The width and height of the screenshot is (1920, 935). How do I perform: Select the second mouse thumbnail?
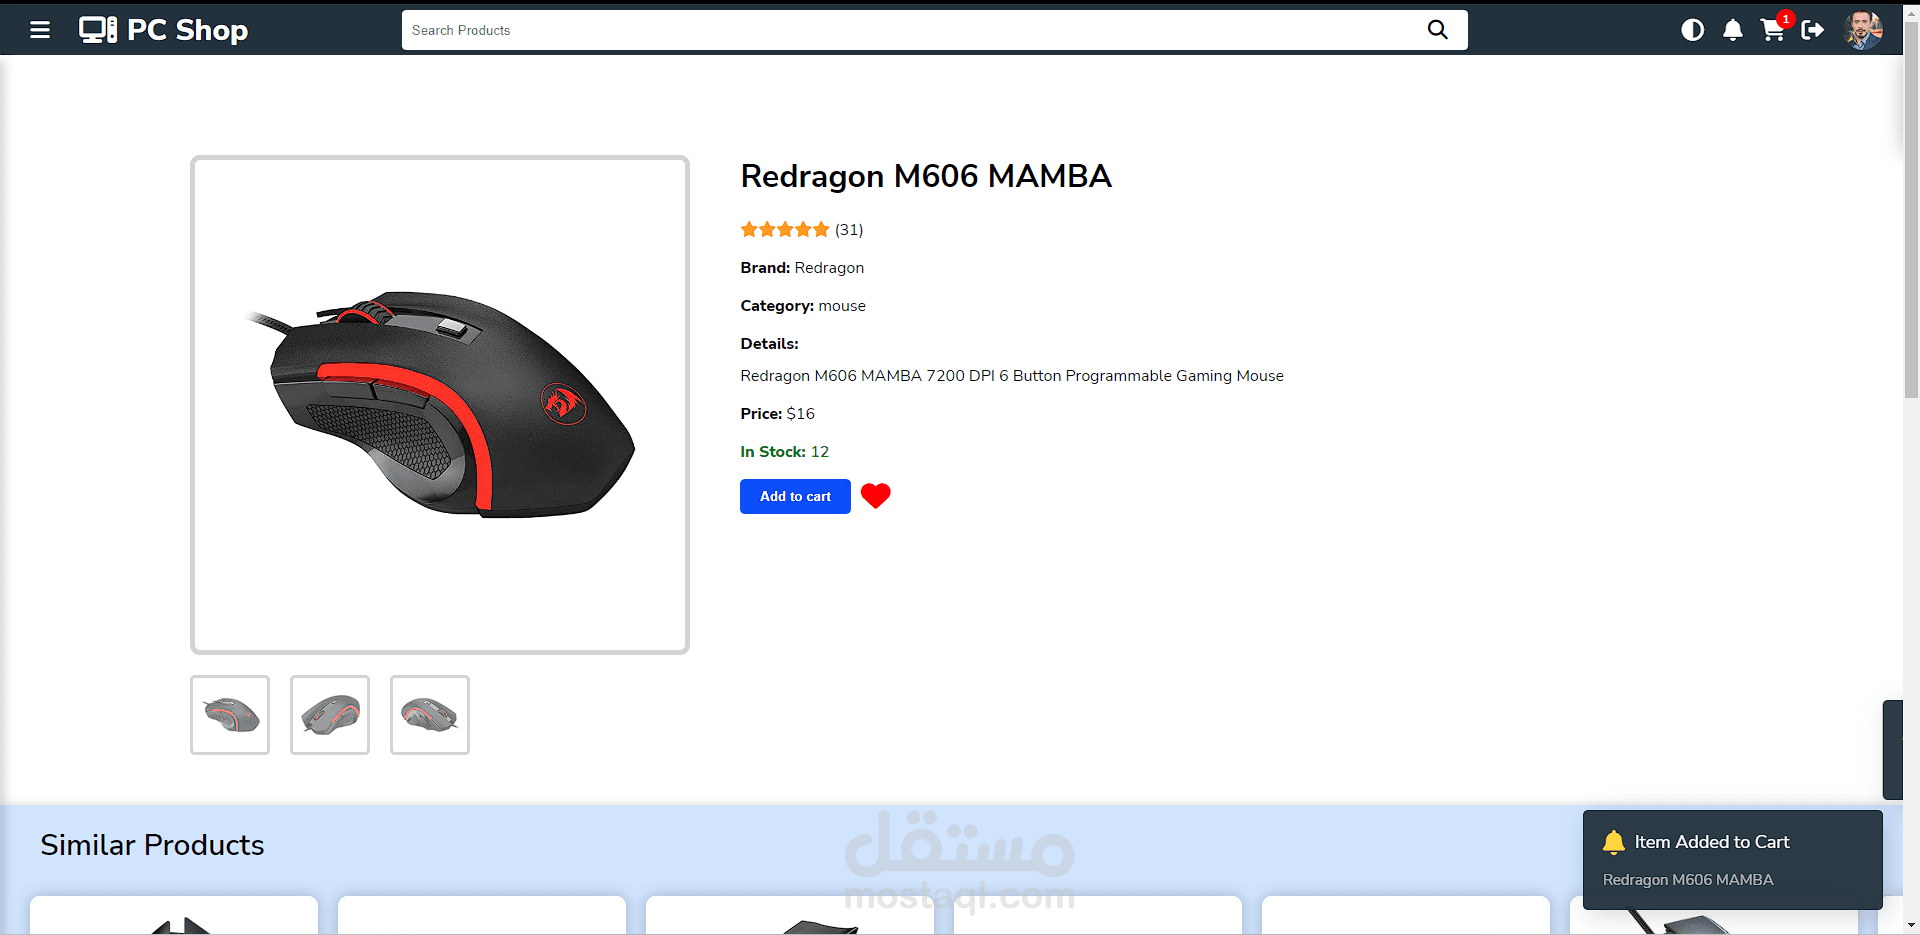330,715
